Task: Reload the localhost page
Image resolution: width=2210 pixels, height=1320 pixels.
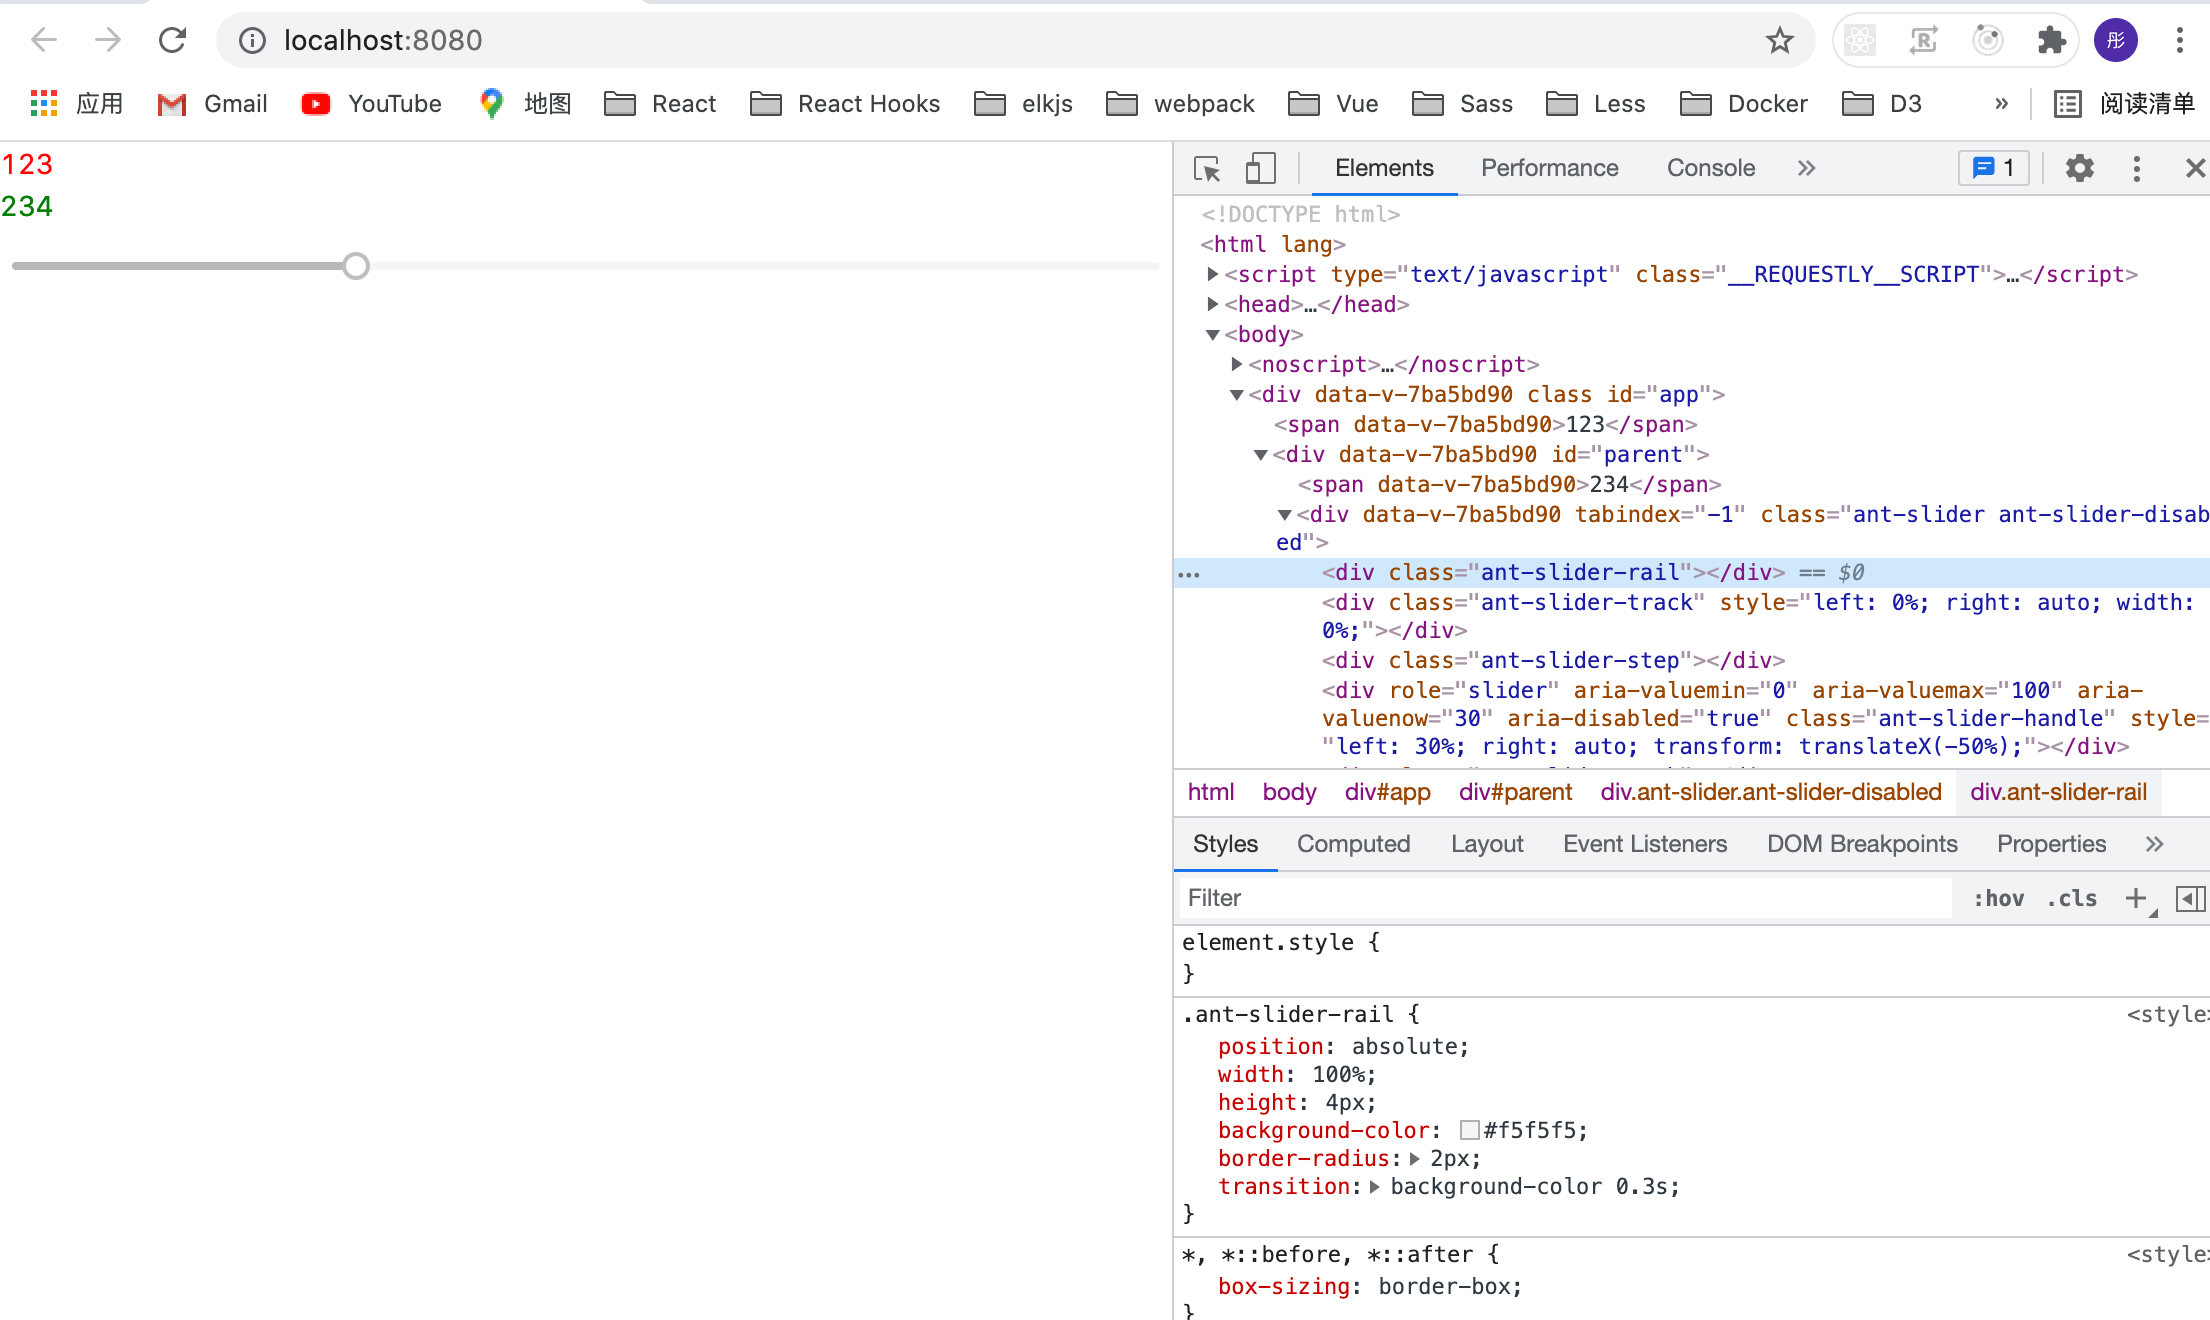Action: (x=172, y=40)
